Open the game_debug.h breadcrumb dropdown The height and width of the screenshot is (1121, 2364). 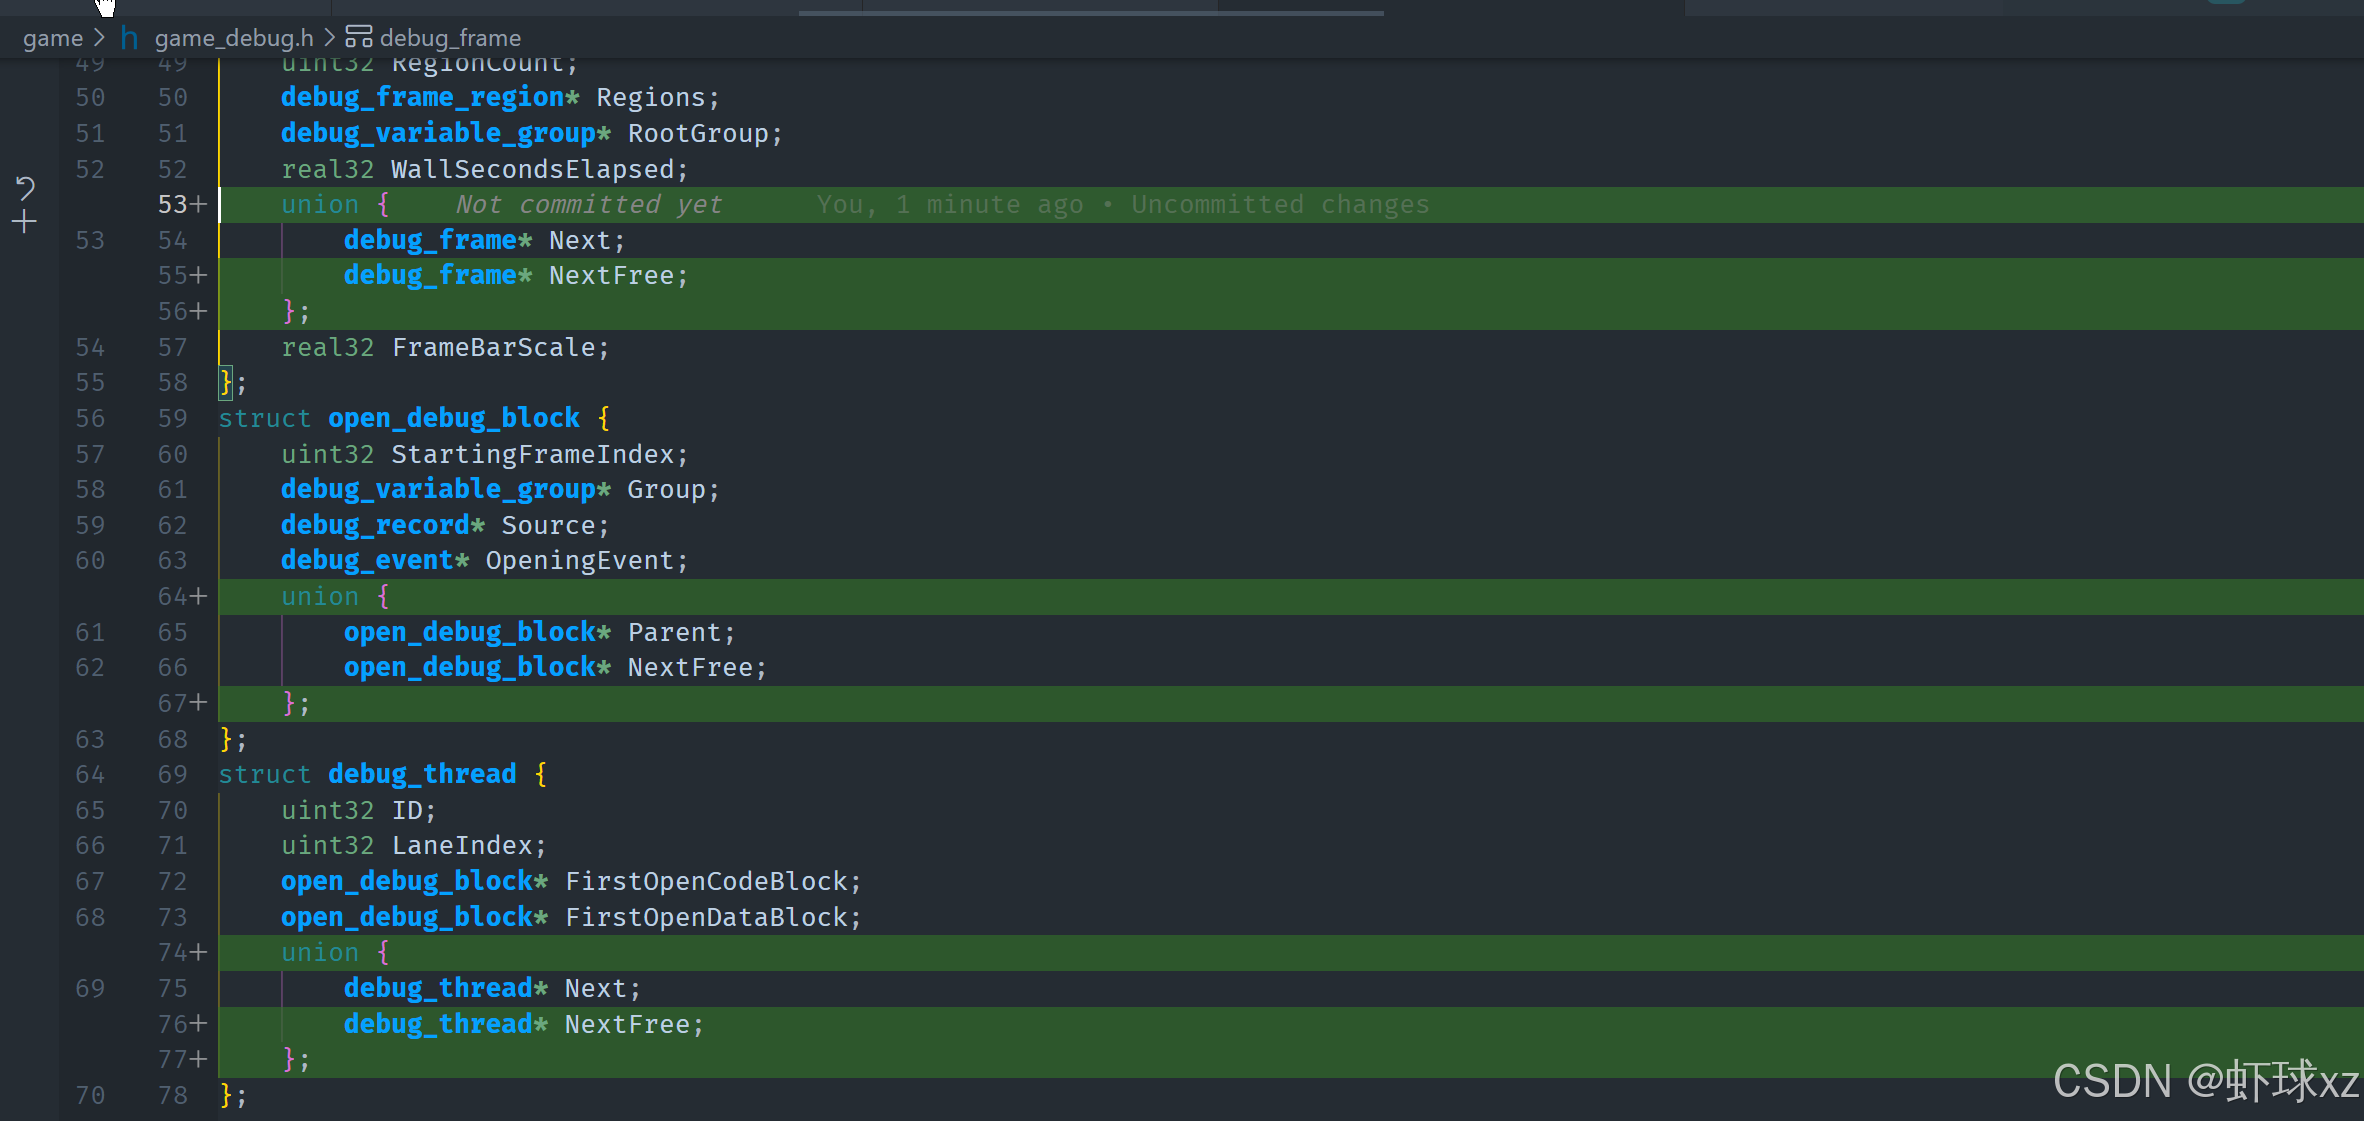click(233, 38)
